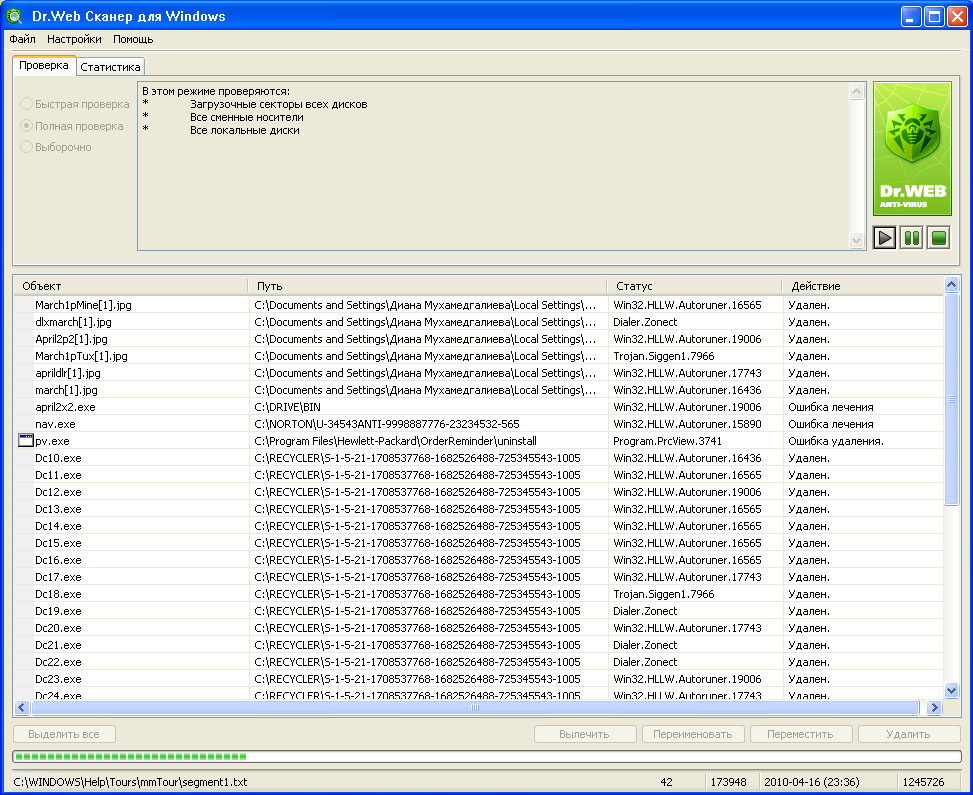Viewport: 973px width, 795px height.
Task: Click the pv.exe file icon
Action: pos(25,441)
